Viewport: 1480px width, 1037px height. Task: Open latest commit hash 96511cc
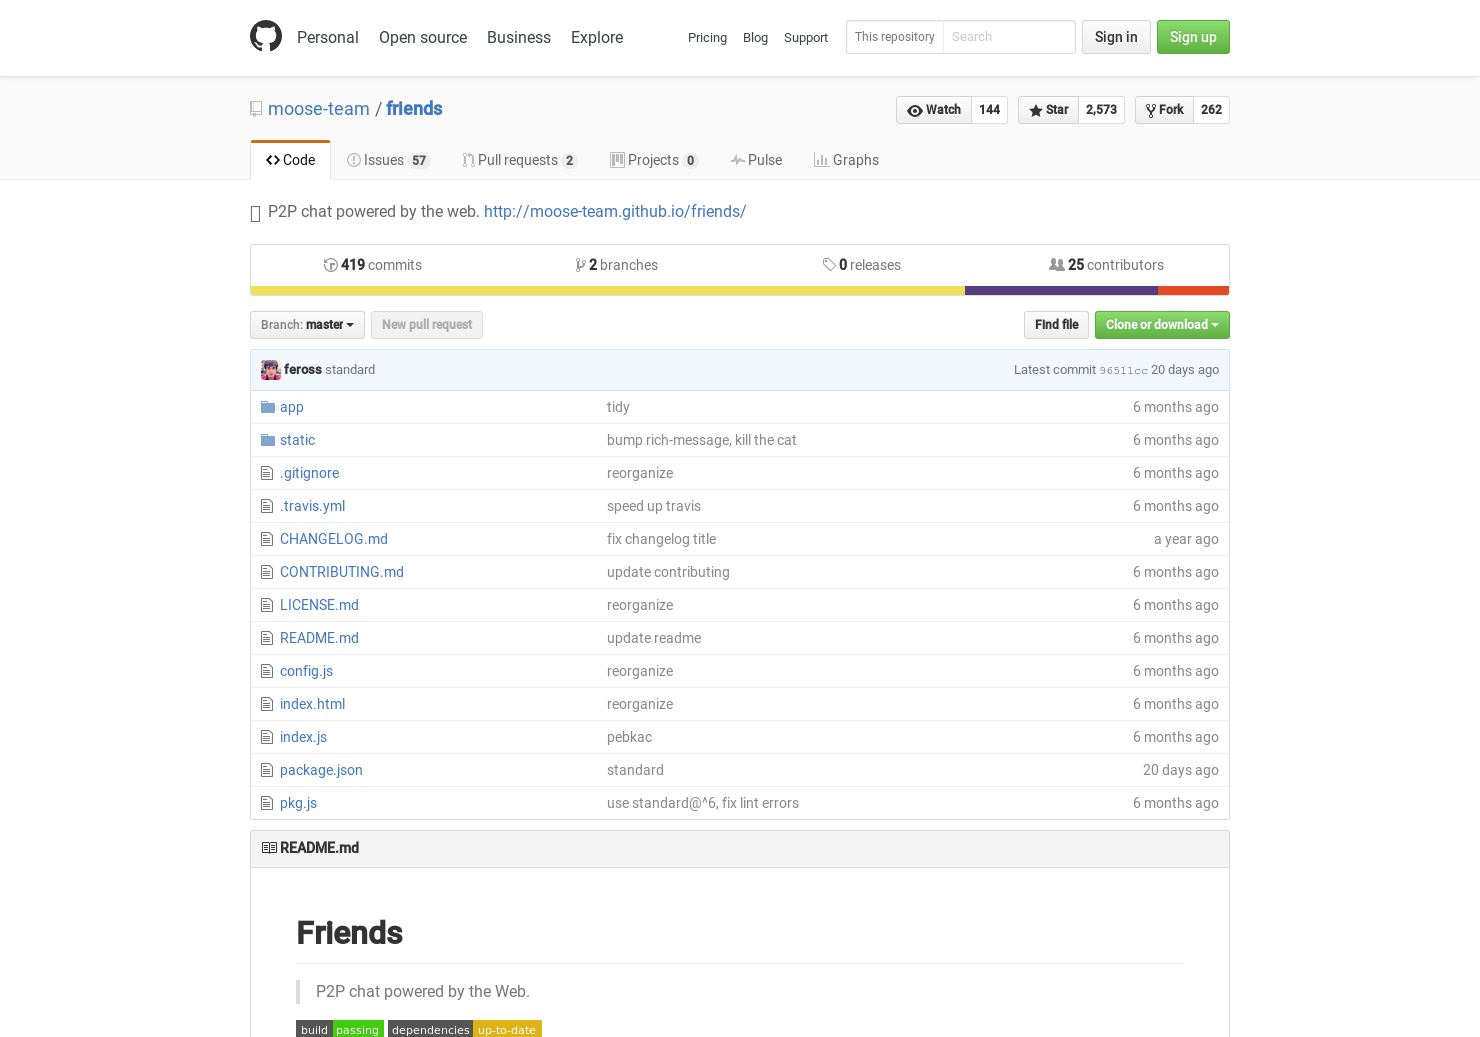1124,370
